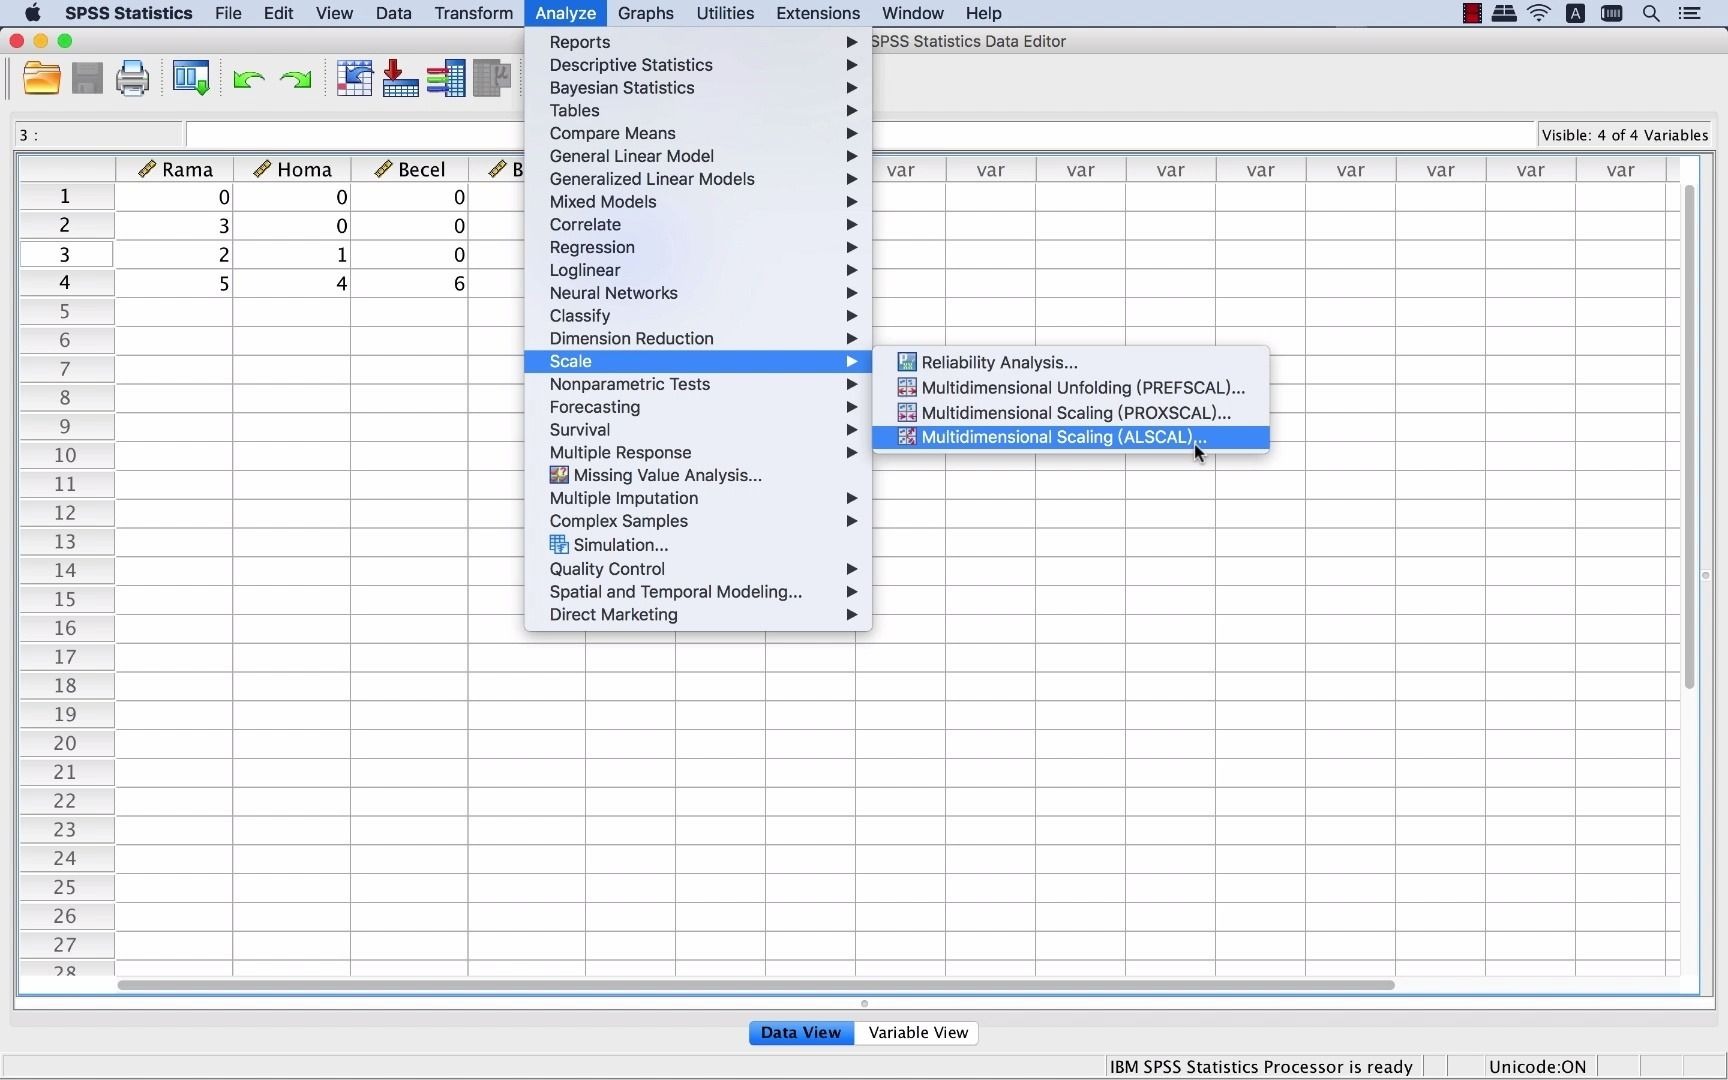Click the Missing Value Analysis icon
The height and width of the screenshot is (1080, 1728).
pyautogui.click(x=559, y=475)
